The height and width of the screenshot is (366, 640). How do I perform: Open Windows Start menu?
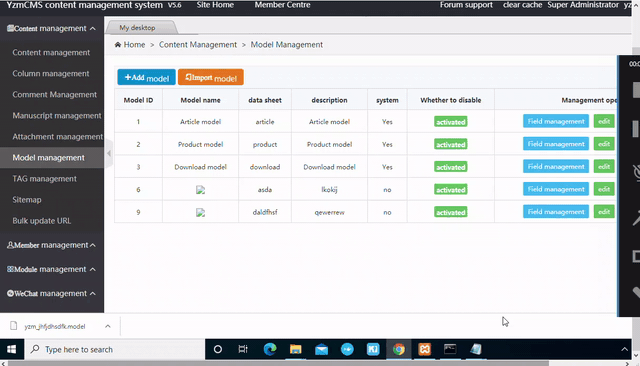point(11,349)
